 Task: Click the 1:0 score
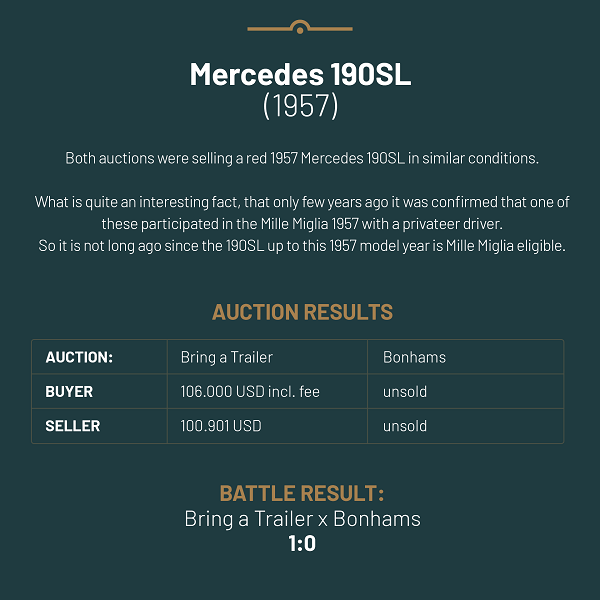(302, 543)
